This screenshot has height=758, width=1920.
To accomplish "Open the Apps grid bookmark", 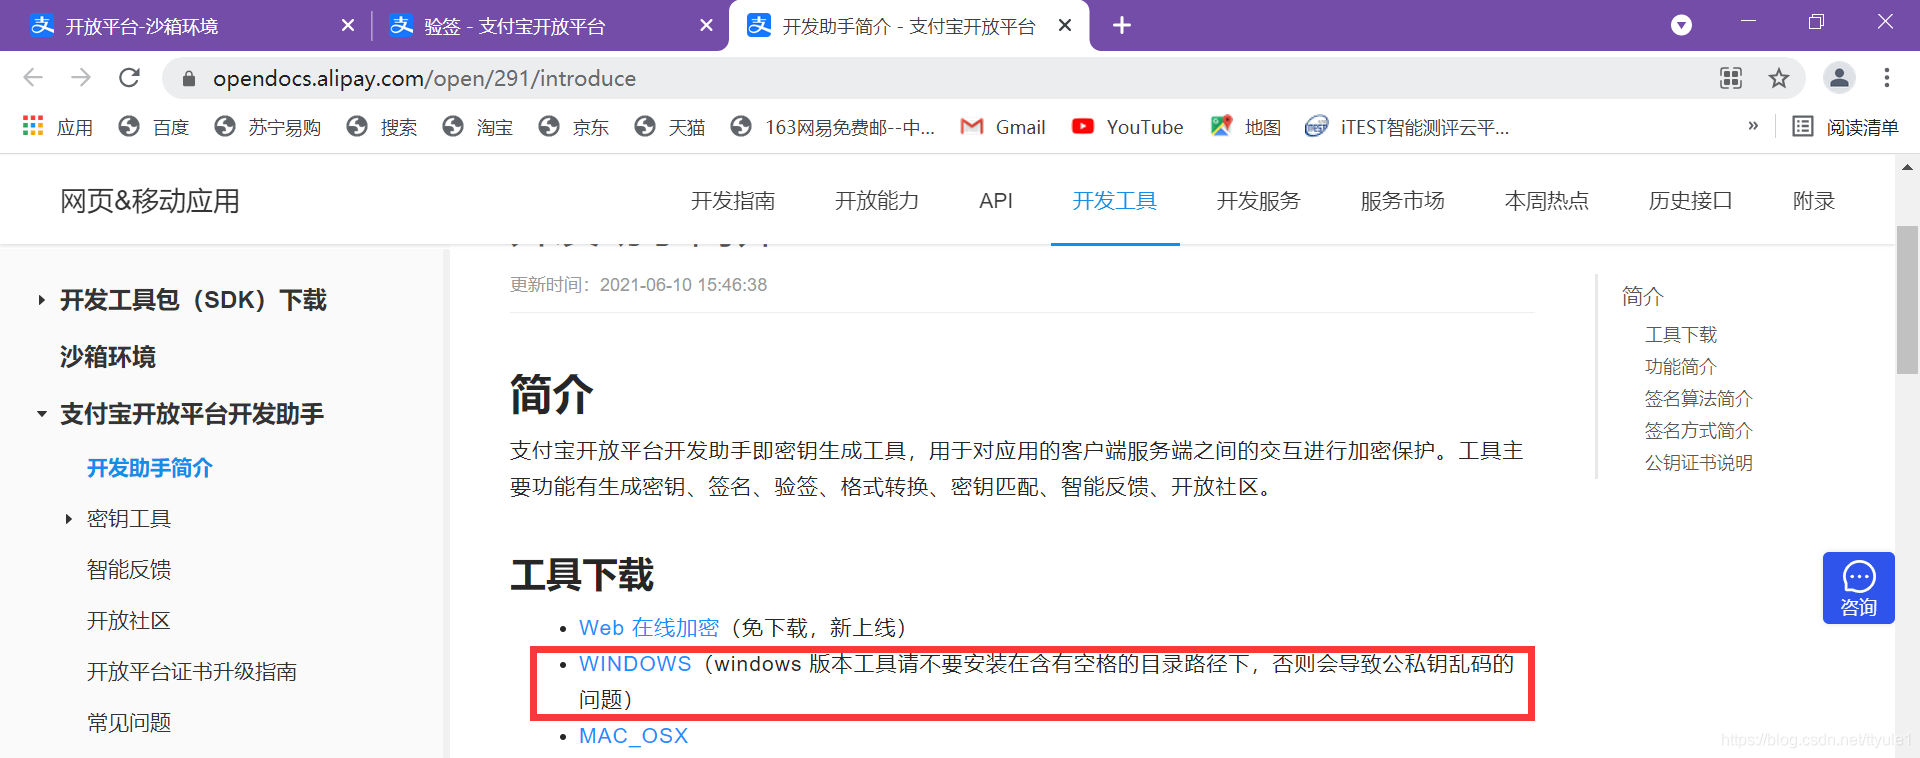I will [57, 127].
